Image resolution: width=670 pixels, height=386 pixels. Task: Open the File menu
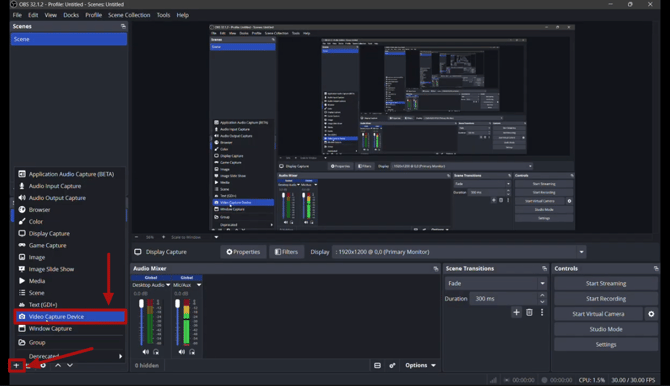coord(17,15)
